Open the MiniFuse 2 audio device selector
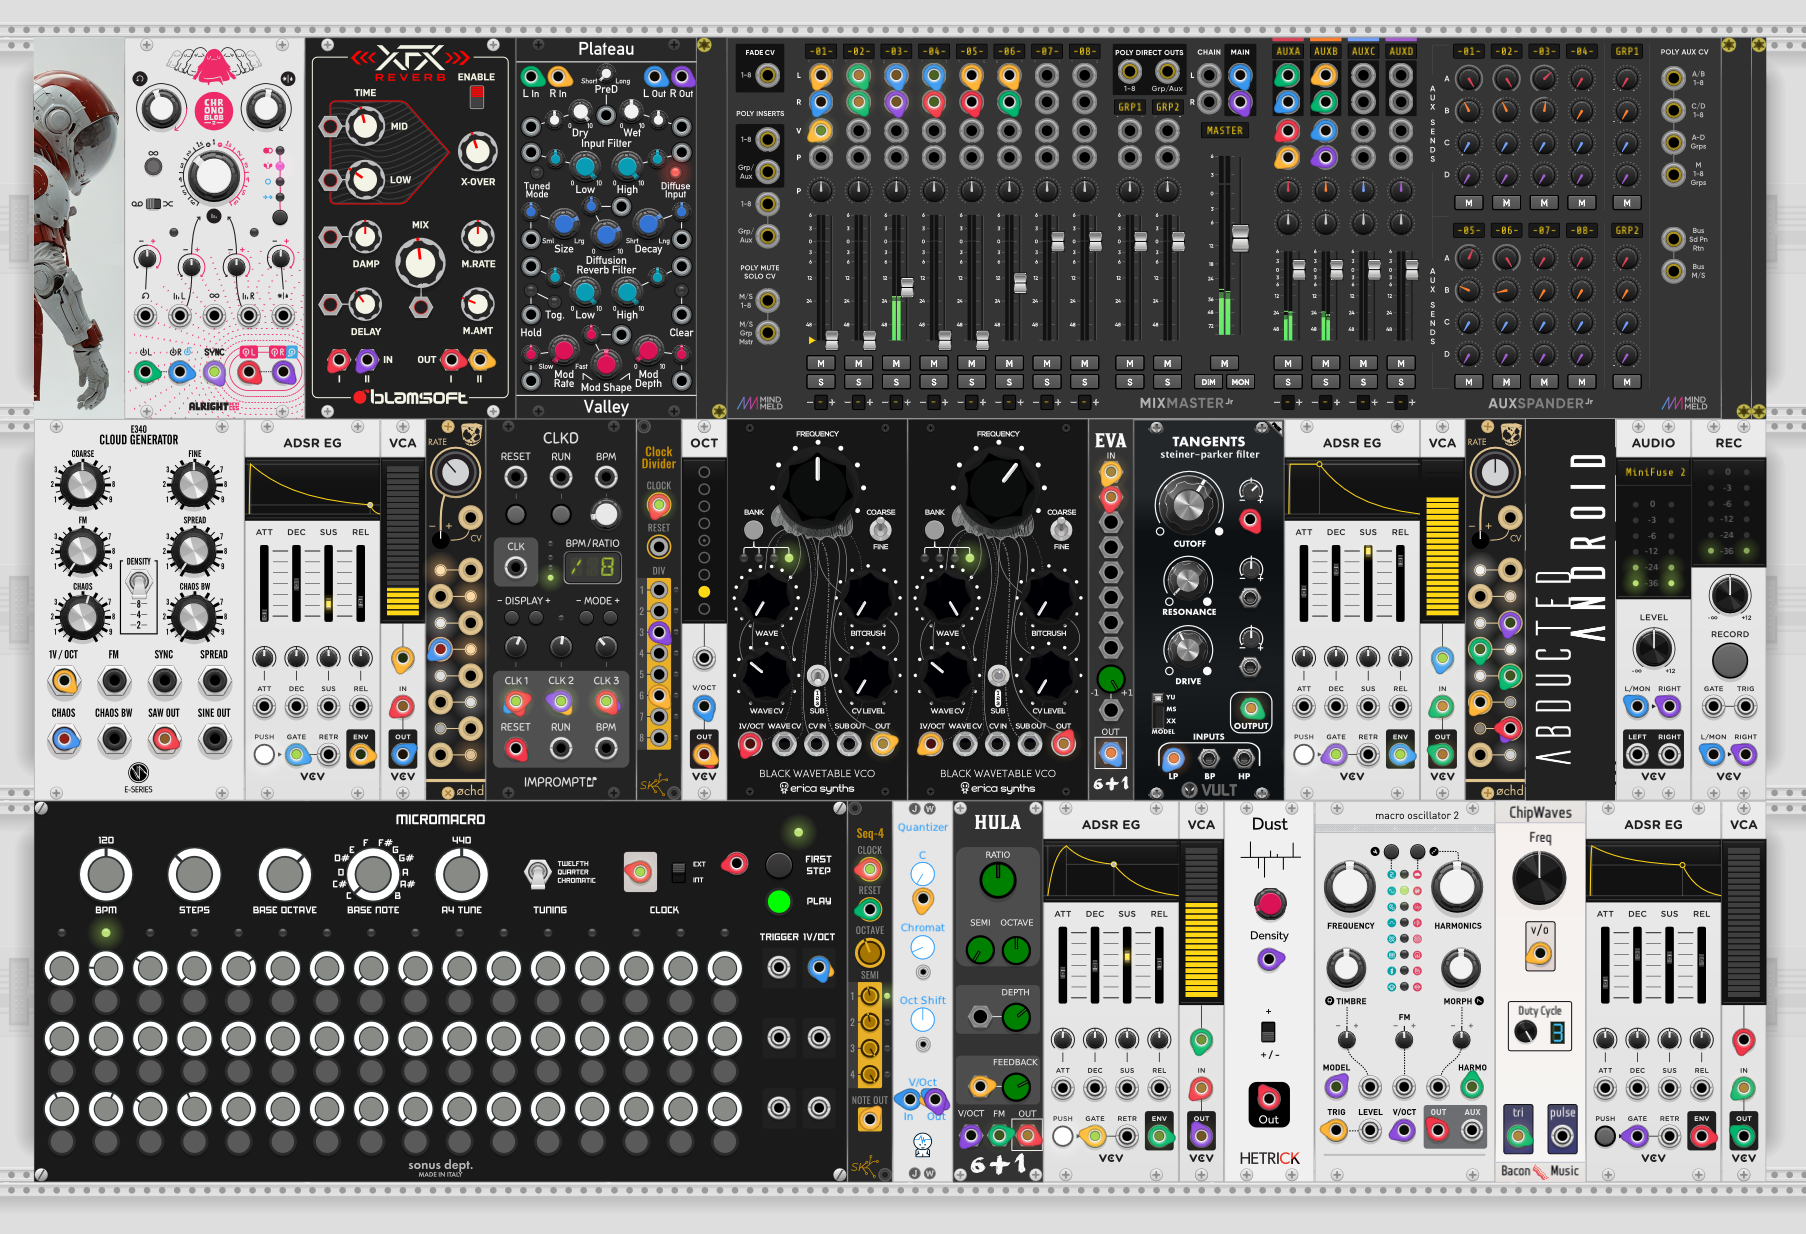 [x=1654, y=472]
